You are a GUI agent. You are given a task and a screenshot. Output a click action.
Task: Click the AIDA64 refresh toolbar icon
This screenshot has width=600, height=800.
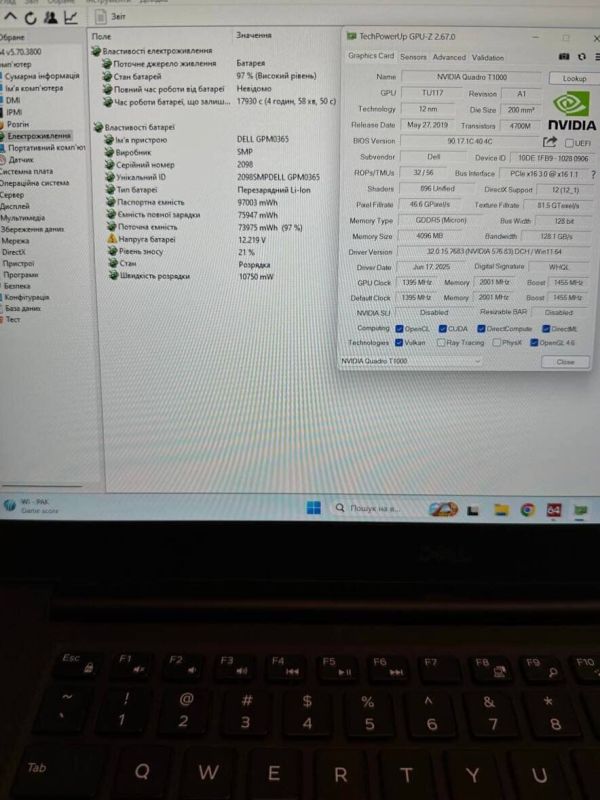[31, 18]
